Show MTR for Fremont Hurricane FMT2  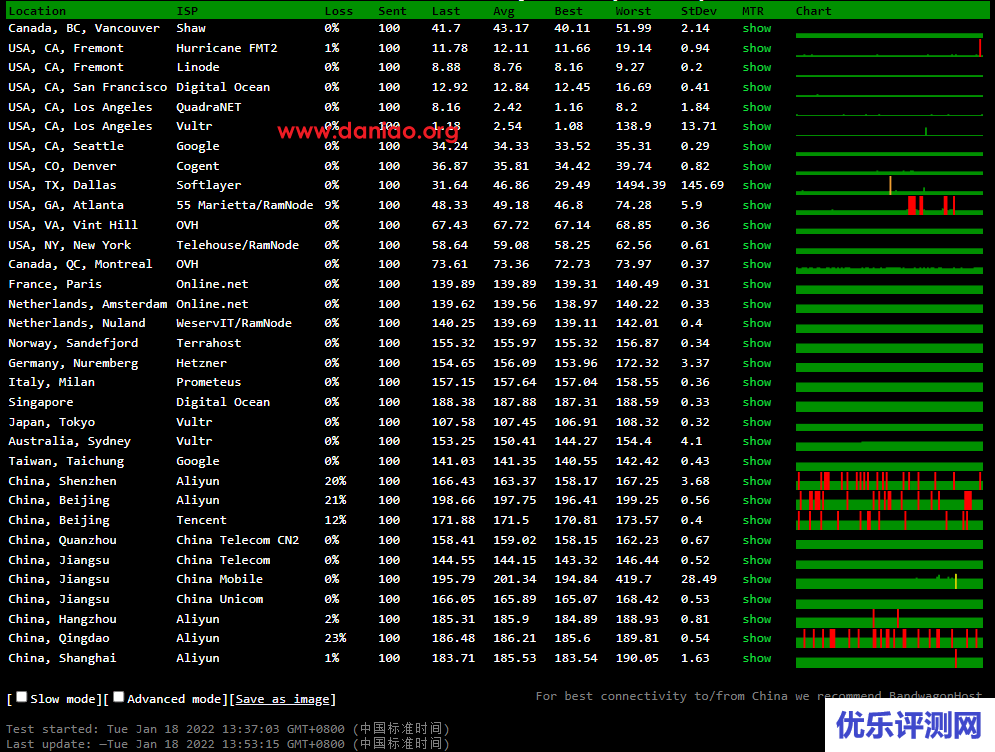(x=757, y=48)
